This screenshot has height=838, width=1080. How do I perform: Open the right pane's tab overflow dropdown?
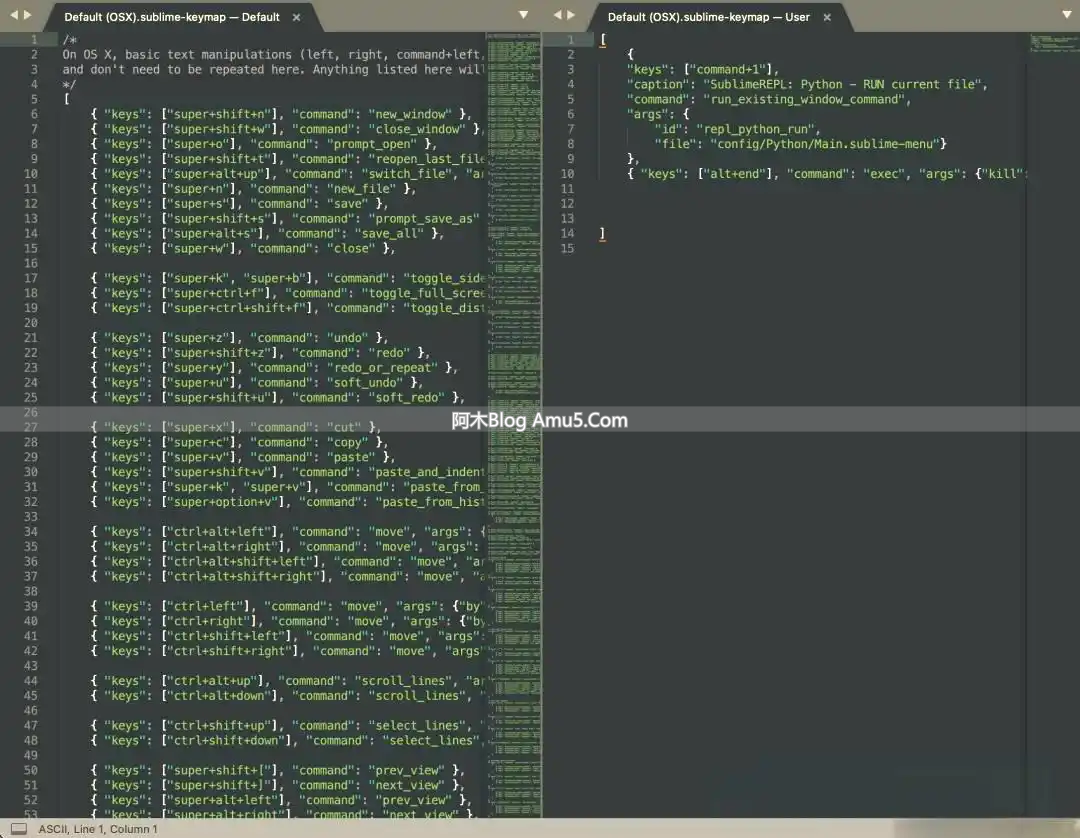[x=1066, y=16]
